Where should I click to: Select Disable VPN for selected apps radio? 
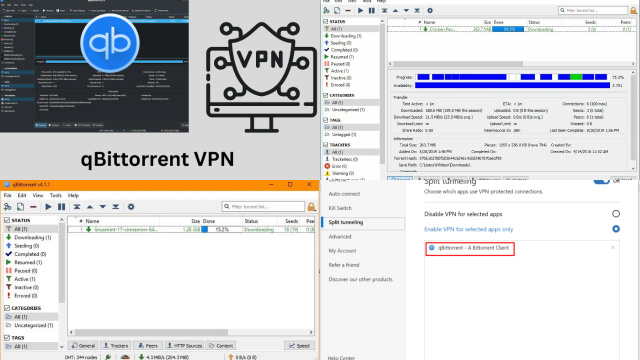click(616, 213)
